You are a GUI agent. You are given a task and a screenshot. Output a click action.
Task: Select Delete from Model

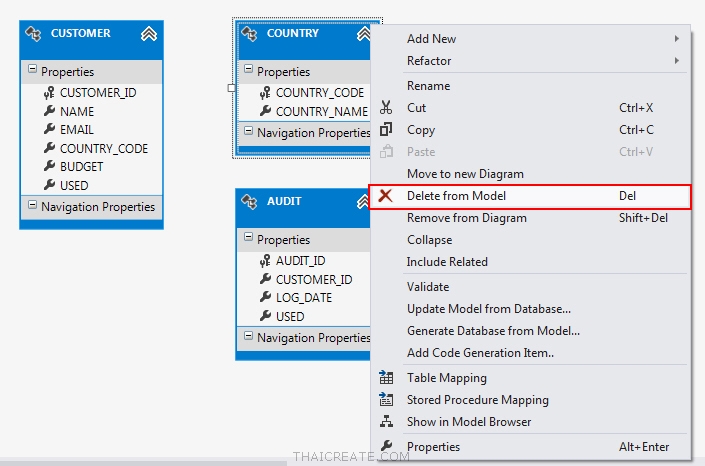[530, 197]
